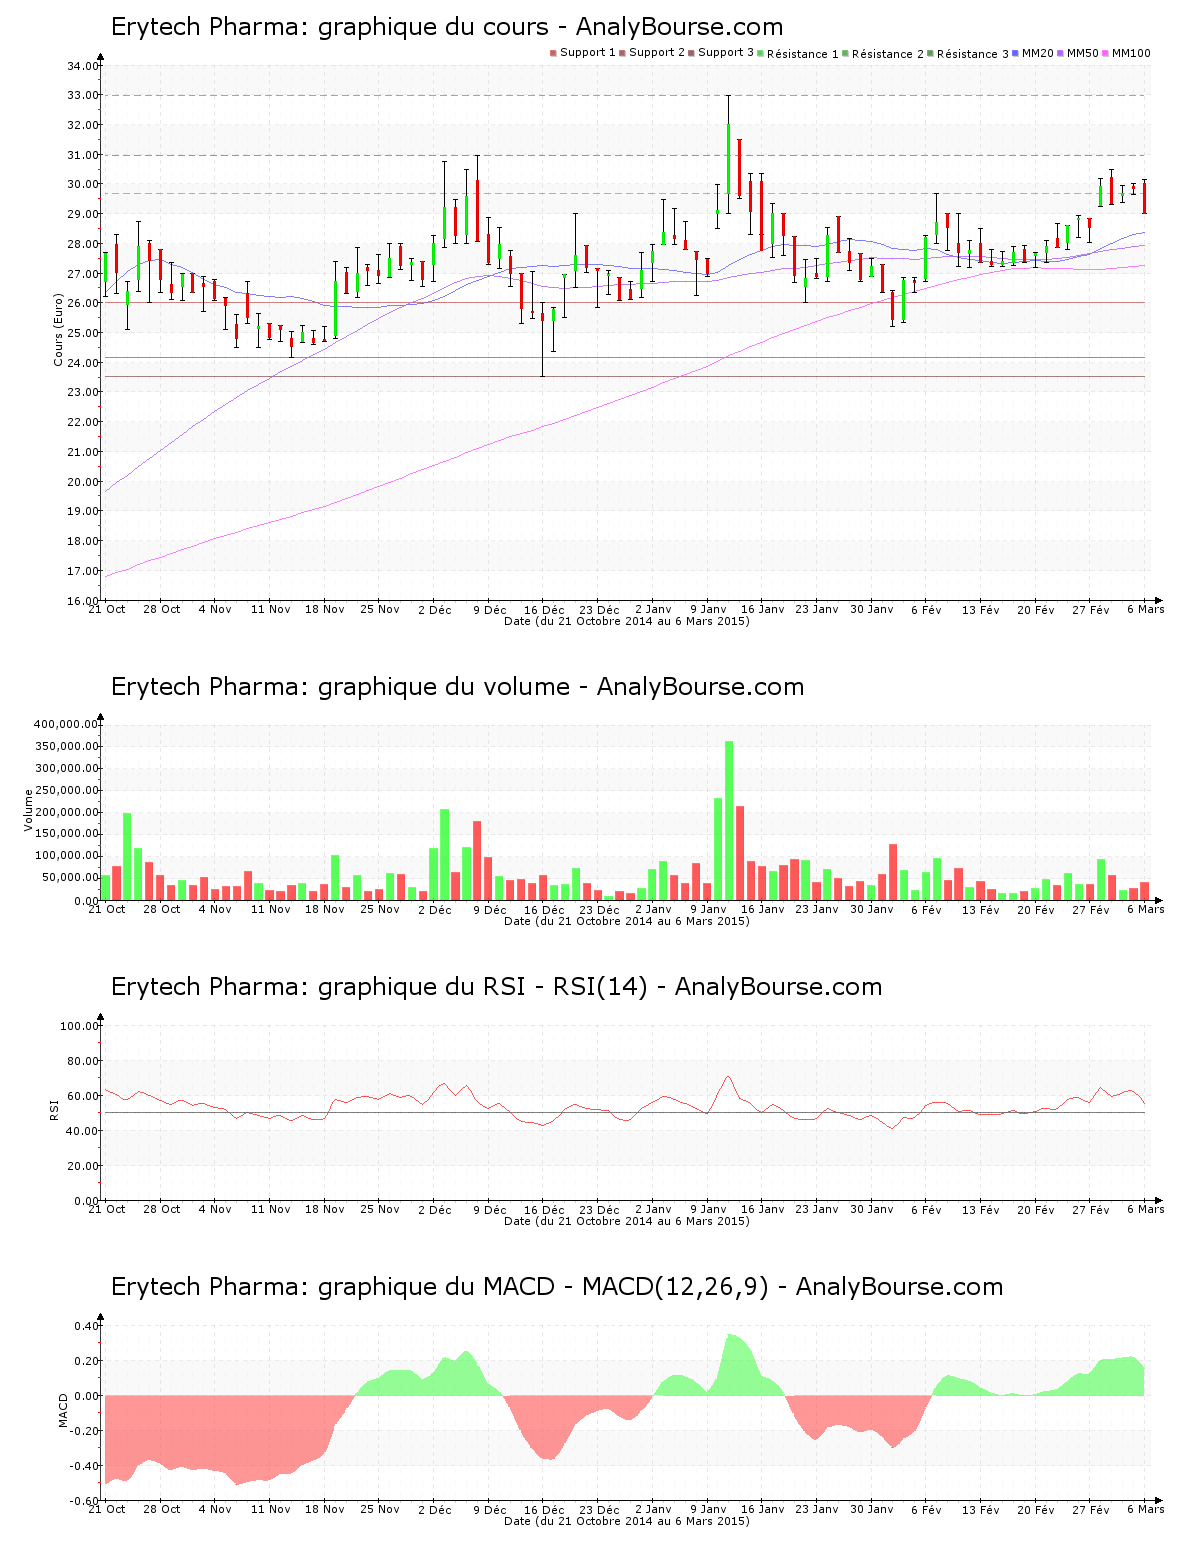Click the Support 2 legend label
The image size is (1200, 1550).
click(657, 53)
